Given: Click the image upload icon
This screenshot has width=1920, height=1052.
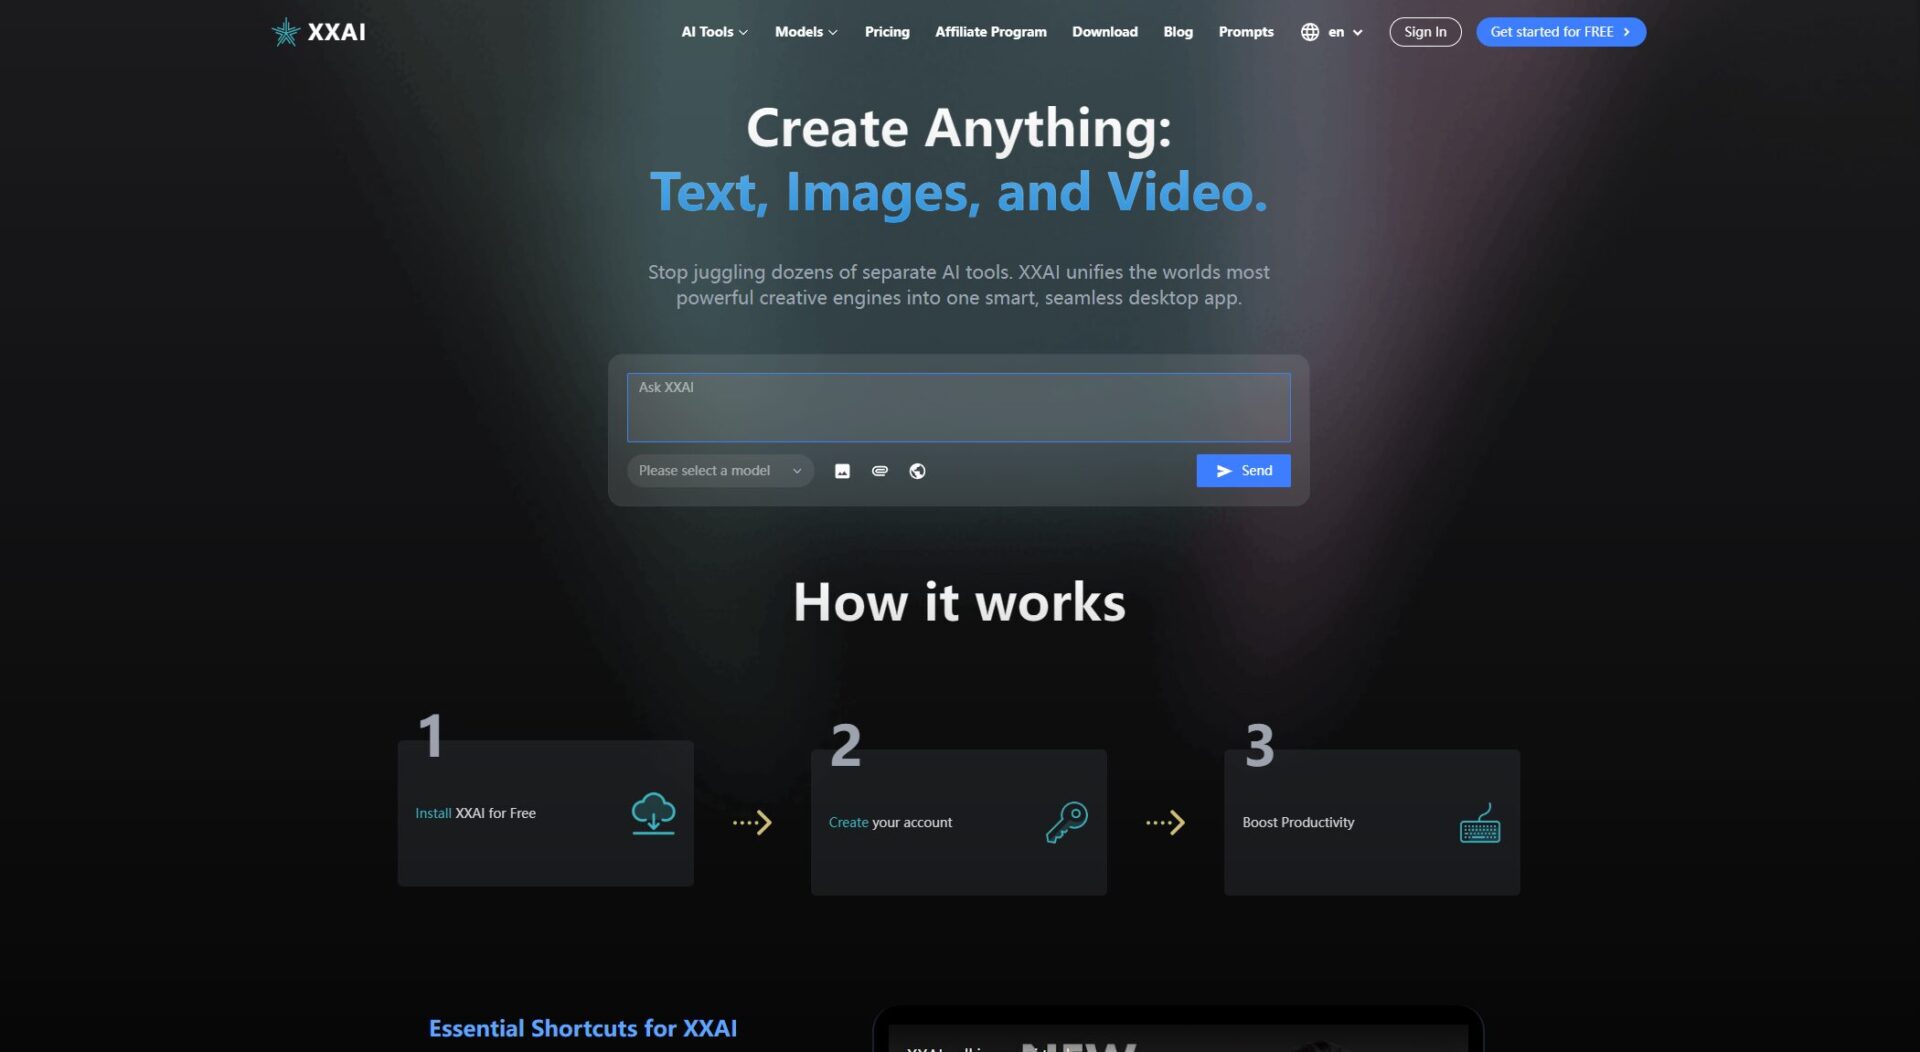Looking at the screenshot, I should click(842, 471).
